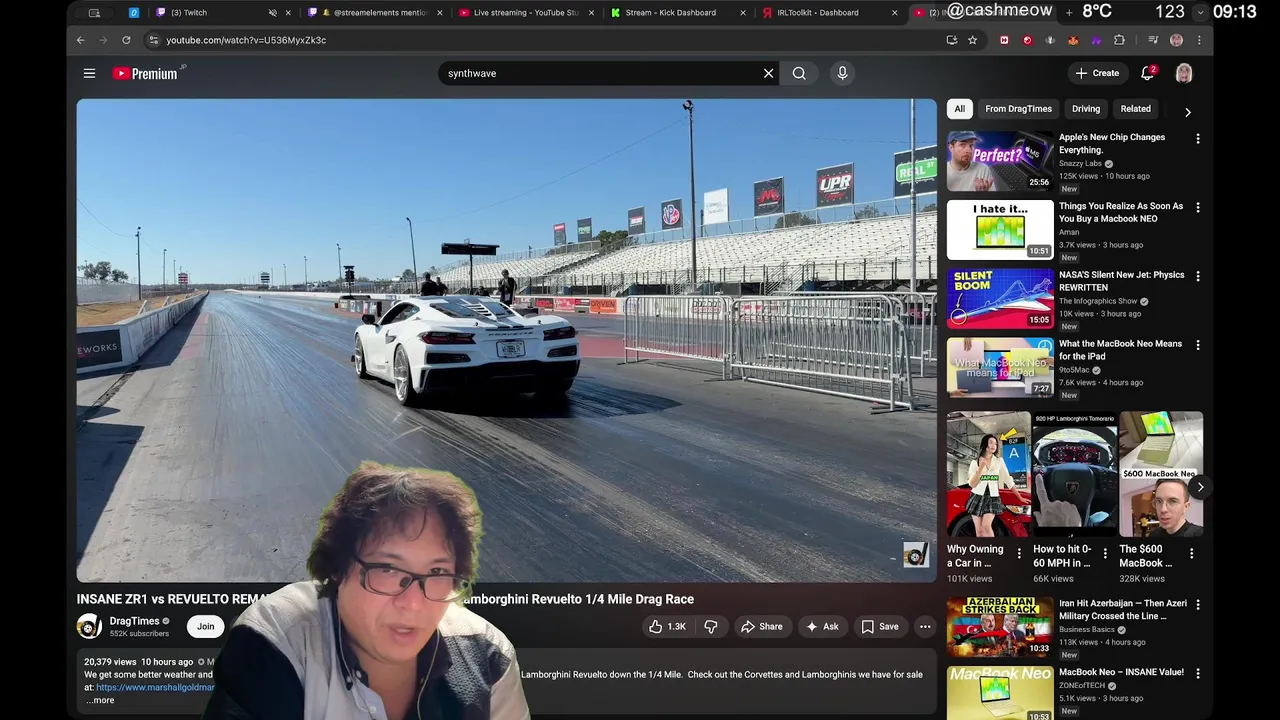
Task: Close the Kick Dashboard tab
Action: tap(743, 13)
